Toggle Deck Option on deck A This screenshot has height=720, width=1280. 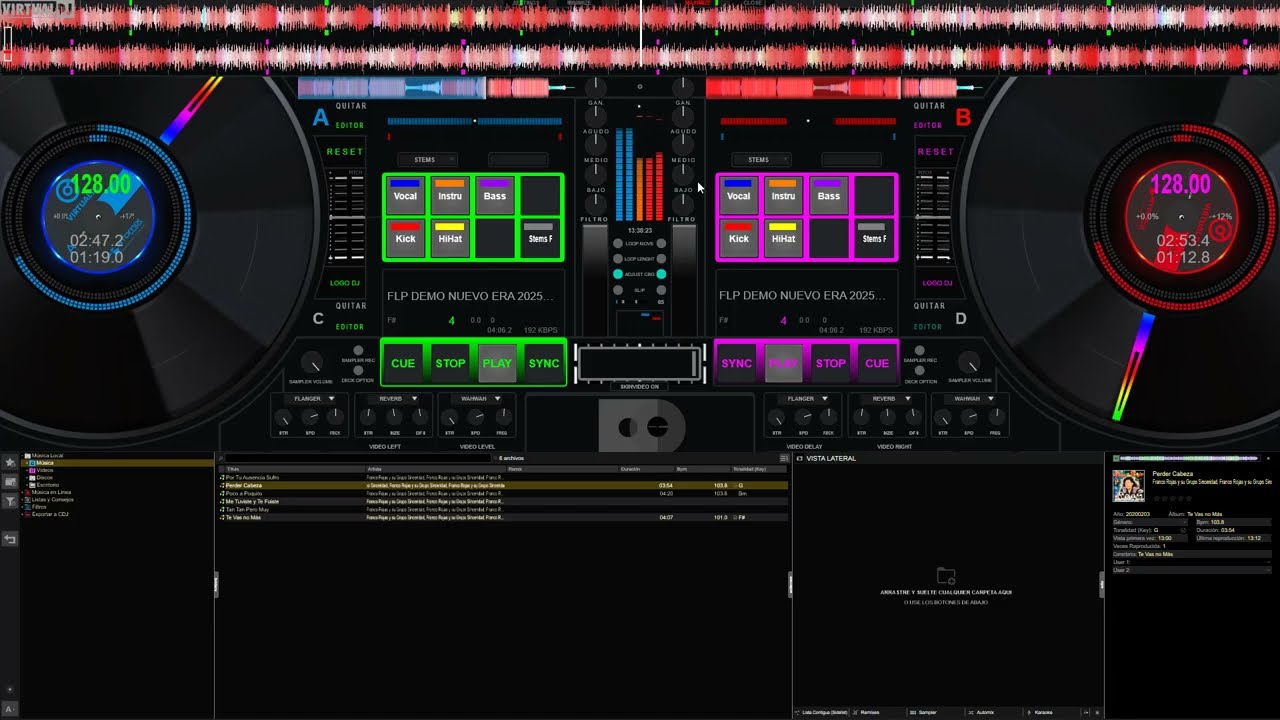358,371
